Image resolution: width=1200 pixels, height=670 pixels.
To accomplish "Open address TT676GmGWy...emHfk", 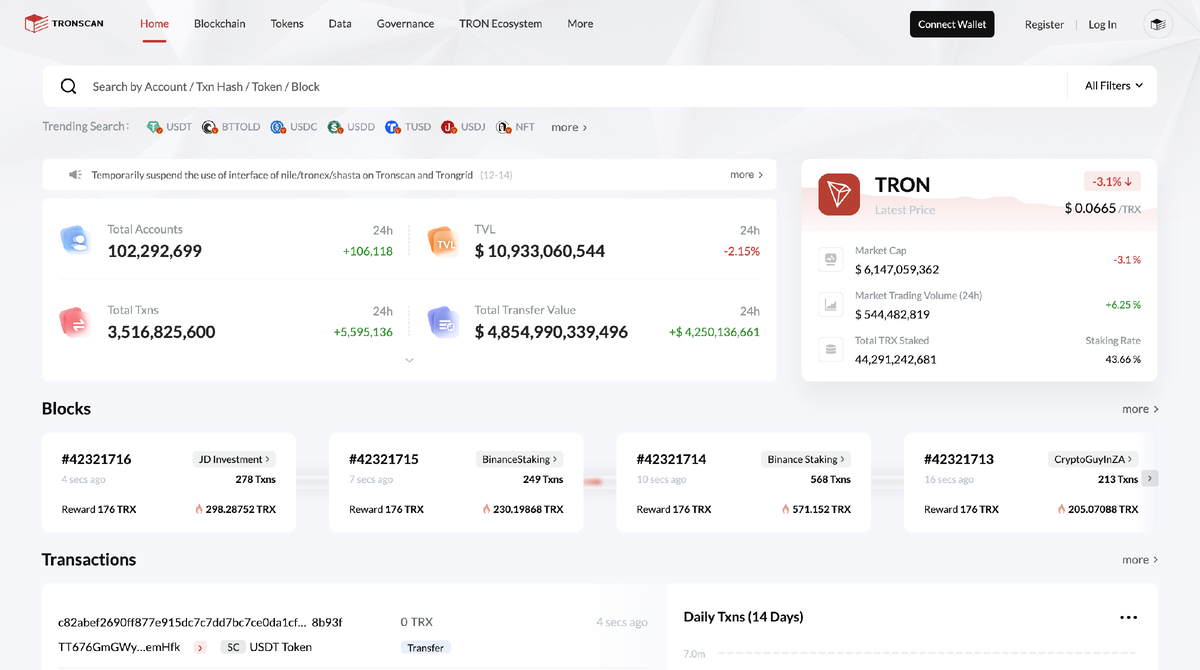I will pyautogui.click(x=119, y=647).
